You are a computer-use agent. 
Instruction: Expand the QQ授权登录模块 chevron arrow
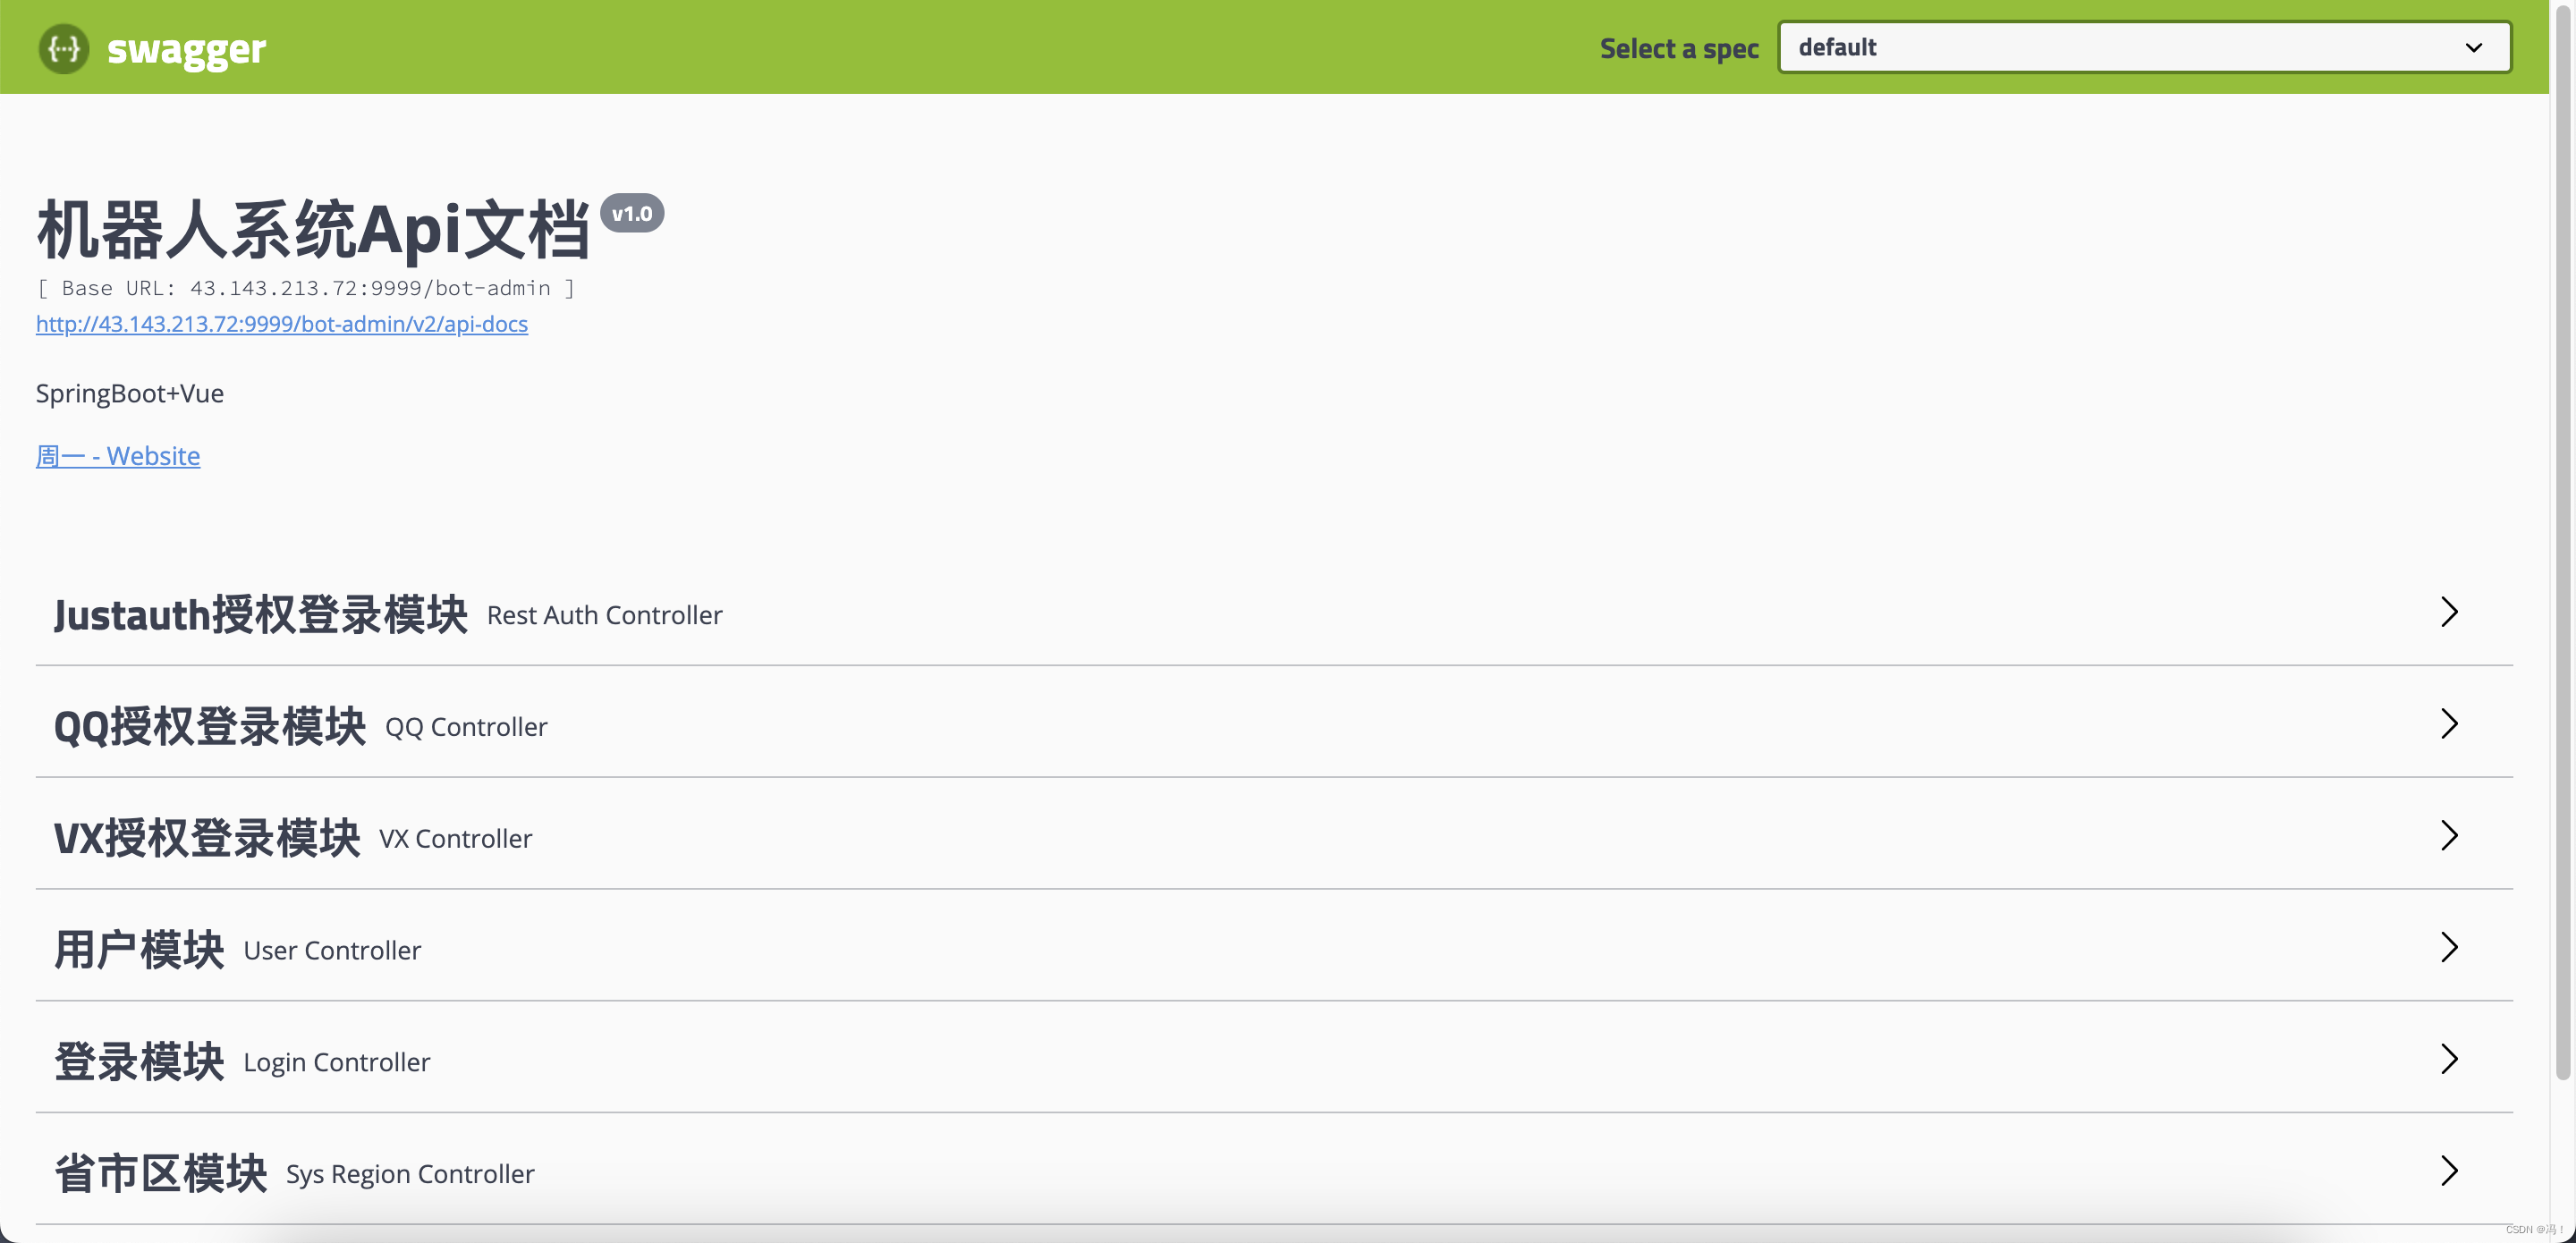click(x=2449, y=724)
